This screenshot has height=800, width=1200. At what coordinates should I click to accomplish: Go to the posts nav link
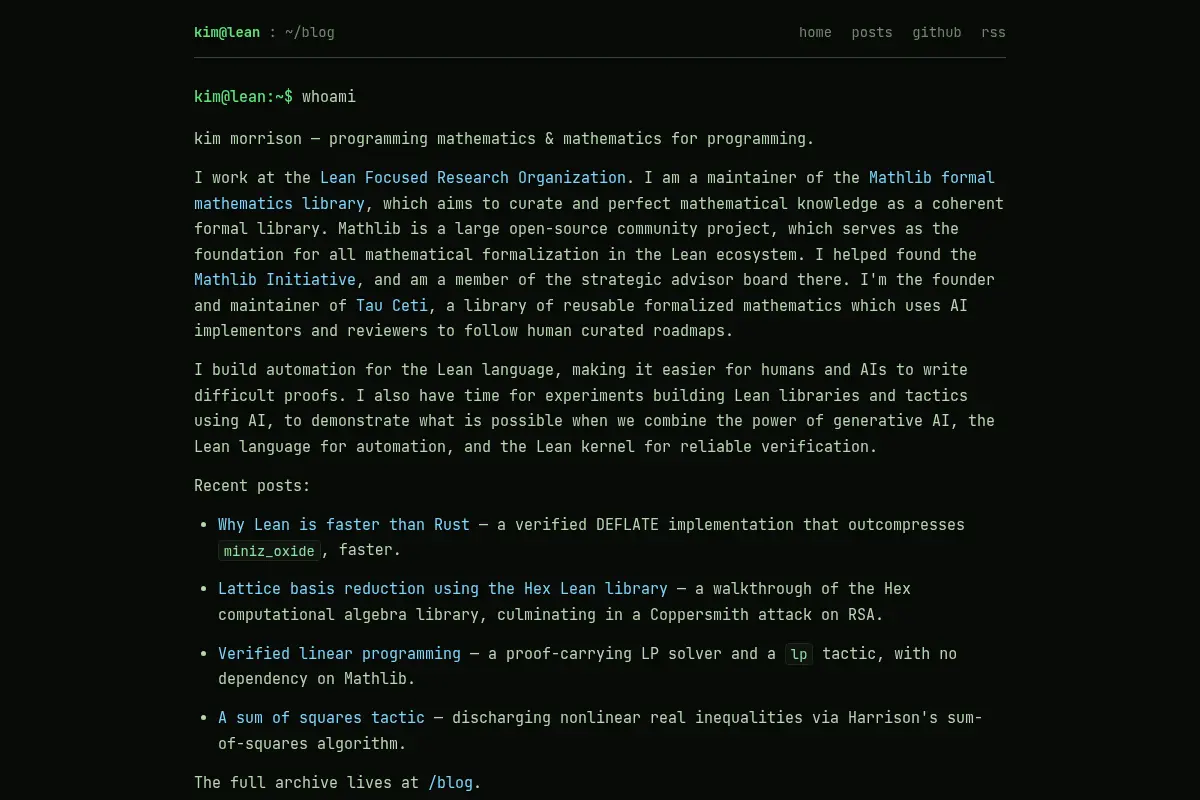(x=872, y=32)
